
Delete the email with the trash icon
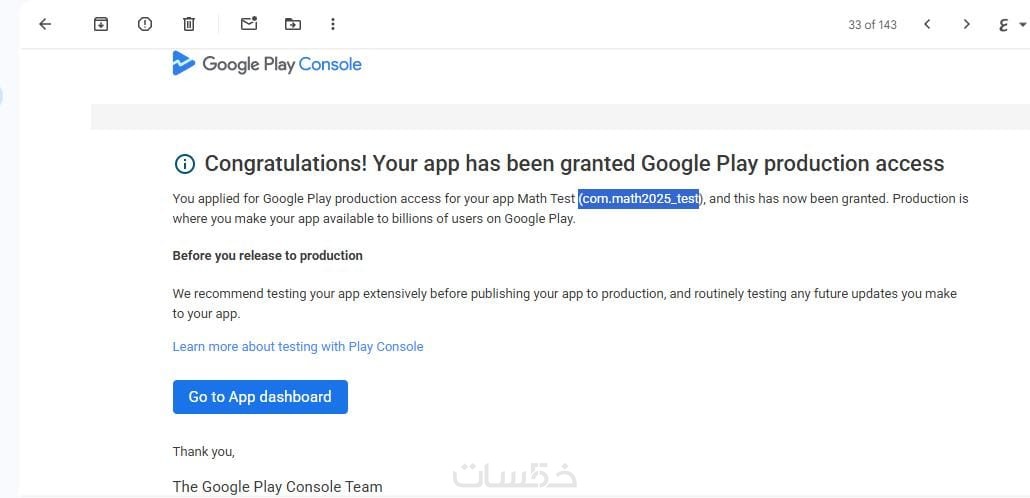coord(189,24)
